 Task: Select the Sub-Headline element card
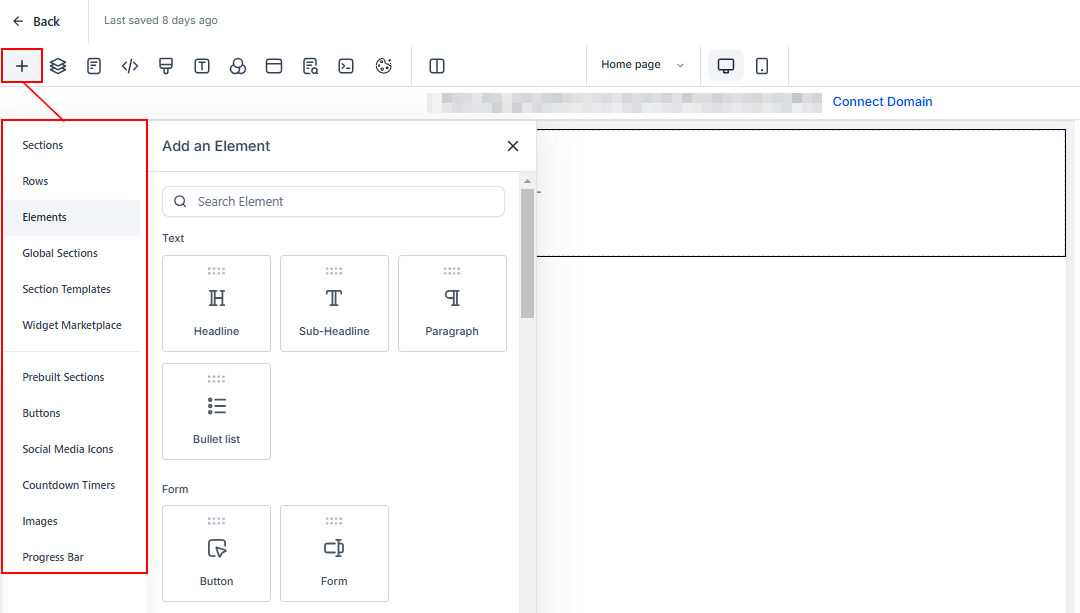334,304
